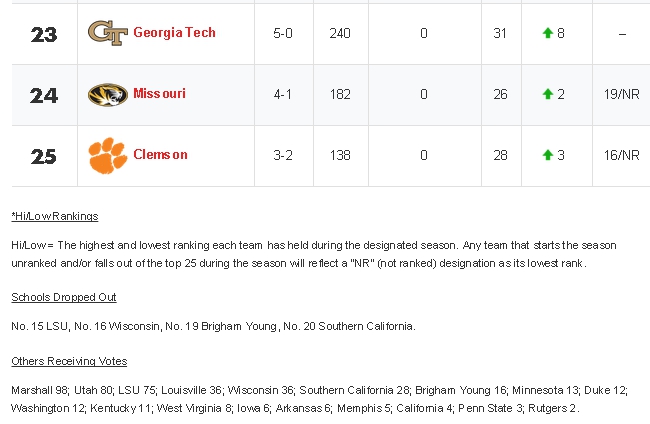Click Georgia Tech's 5-0 record
Viewport: 650px width, 424px height.
pyautogui.click(x=283, y=33)
